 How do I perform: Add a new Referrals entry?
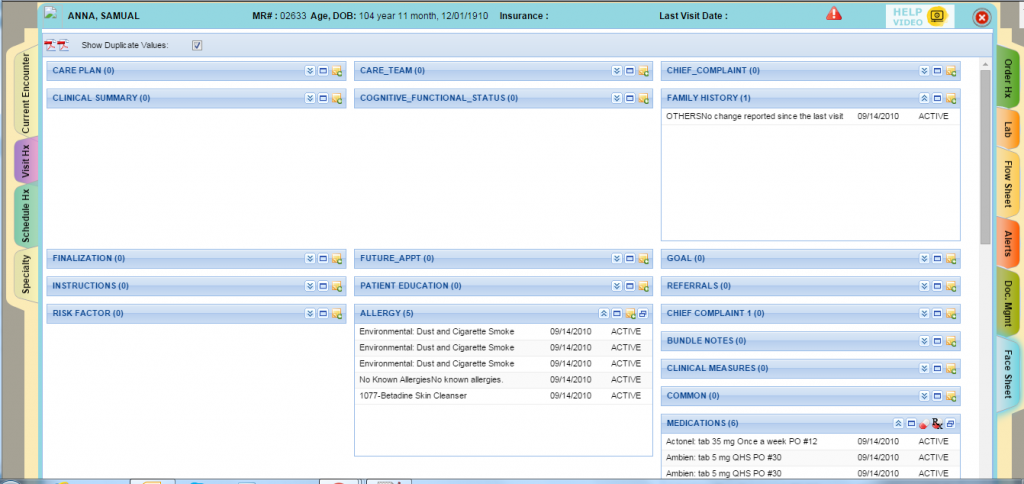951,286
